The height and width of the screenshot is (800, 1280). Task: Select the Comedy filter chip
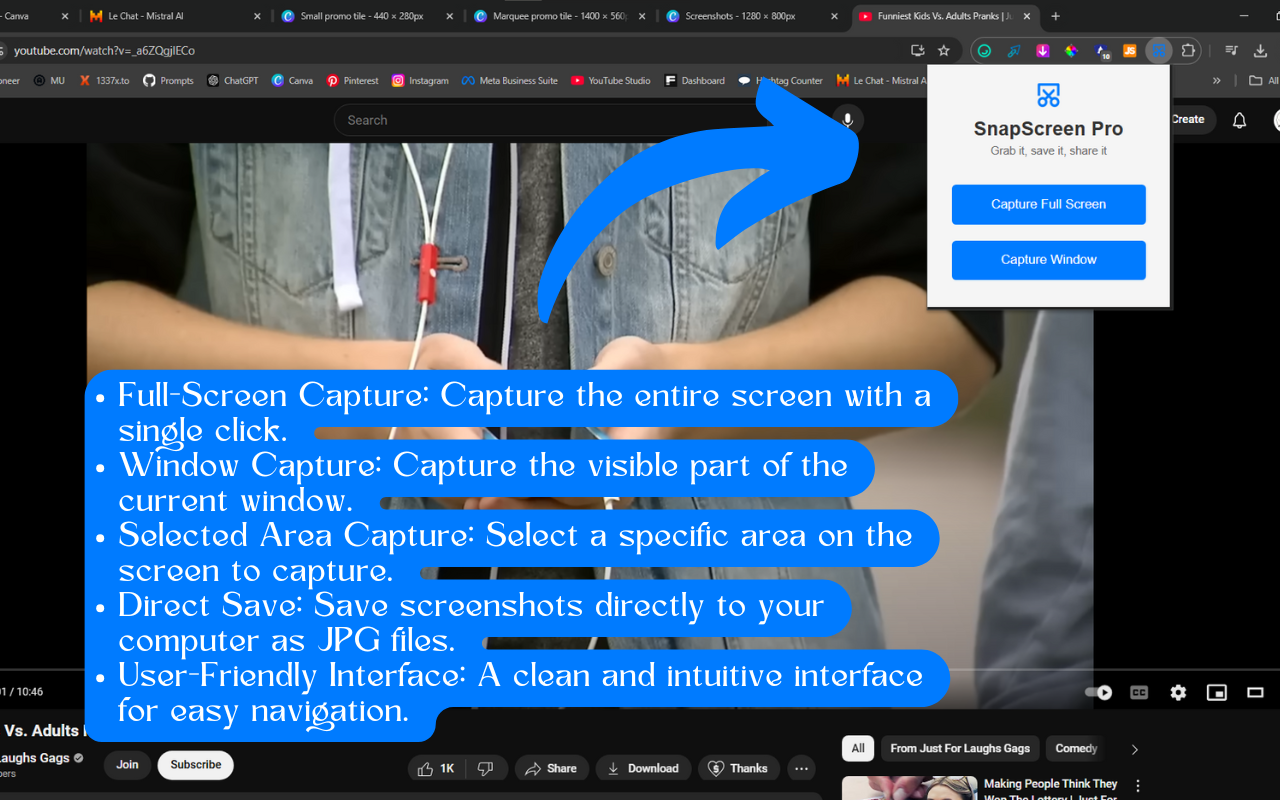1076,748
